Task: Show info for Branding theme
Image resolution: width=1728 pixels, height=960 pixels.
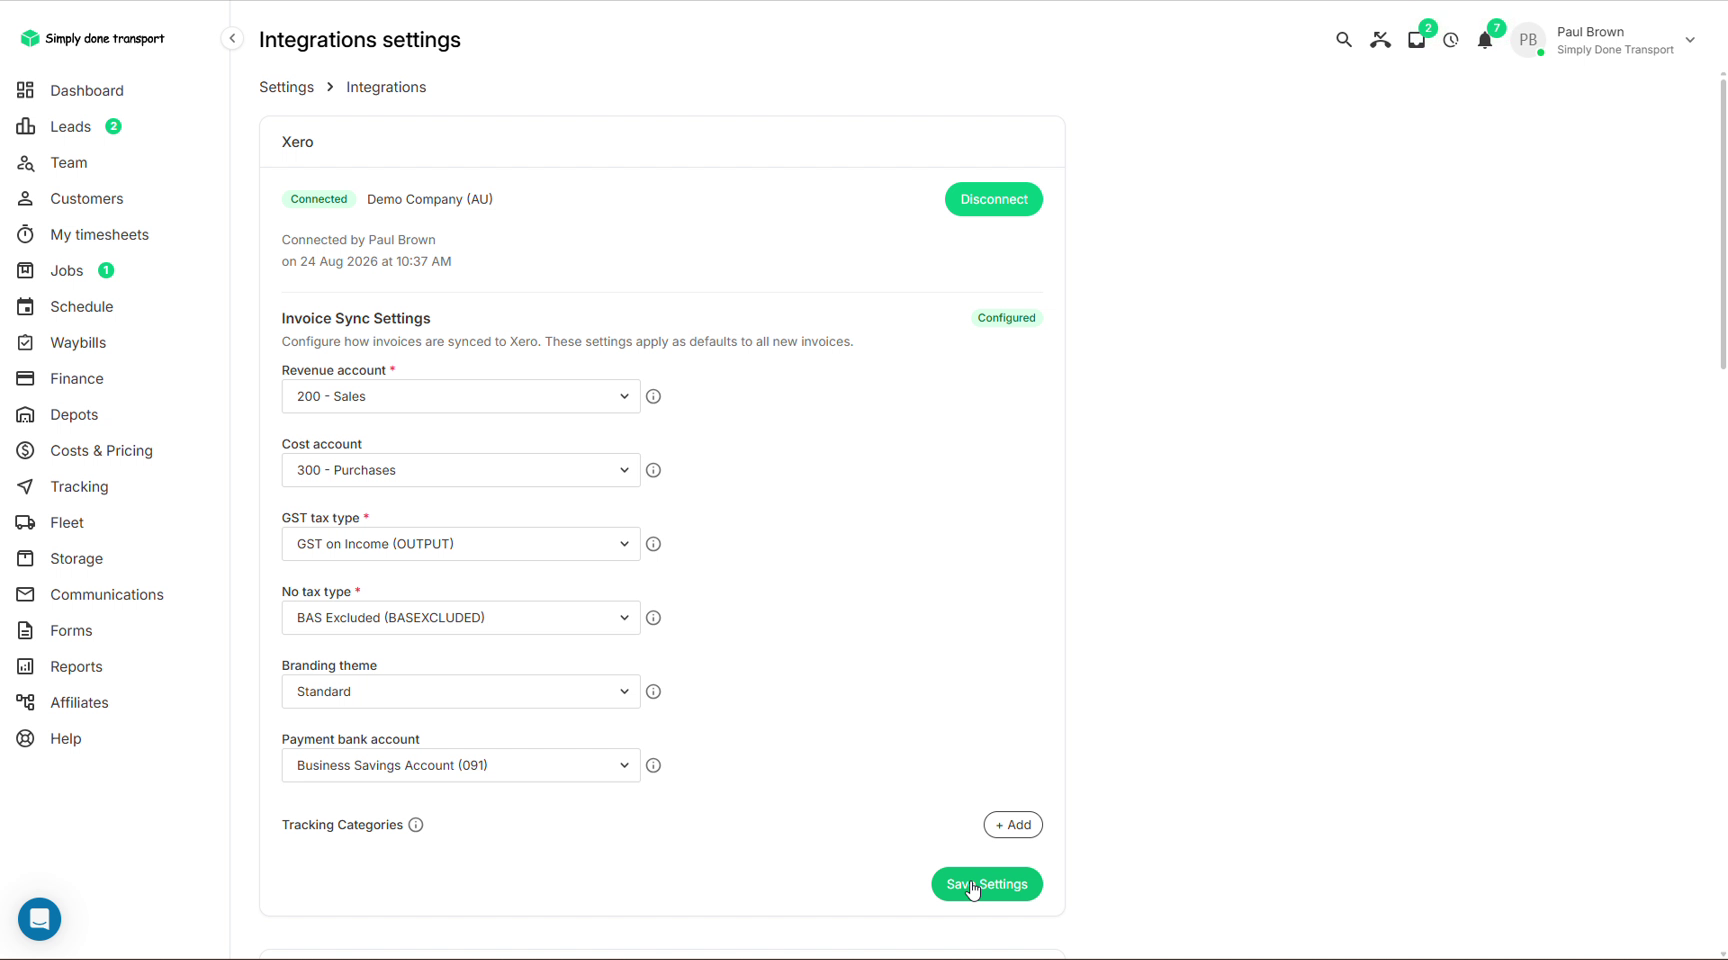Action: pos(653,691)
